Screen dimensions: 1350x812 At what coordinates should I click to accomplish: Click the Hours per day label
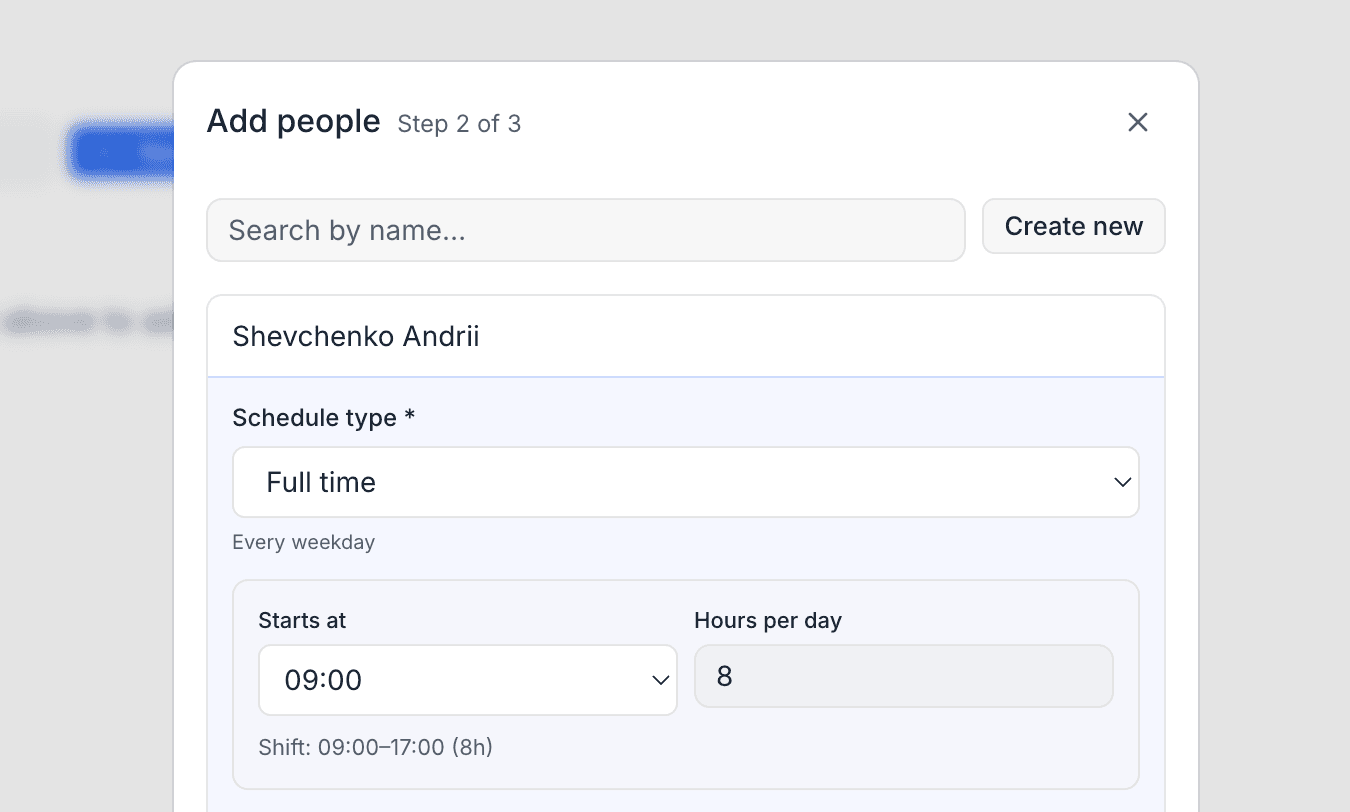[x=768, y=620]
